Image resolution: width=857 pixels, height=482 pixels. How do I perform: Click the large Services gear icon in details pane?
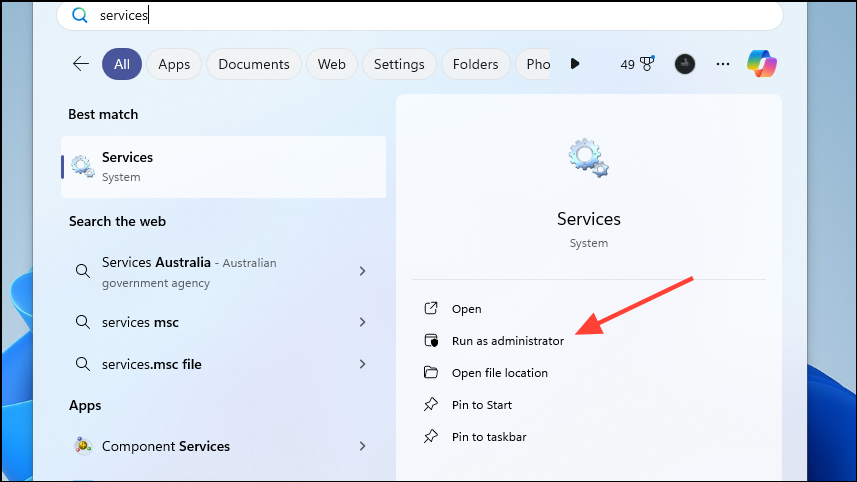pos(588,158)
